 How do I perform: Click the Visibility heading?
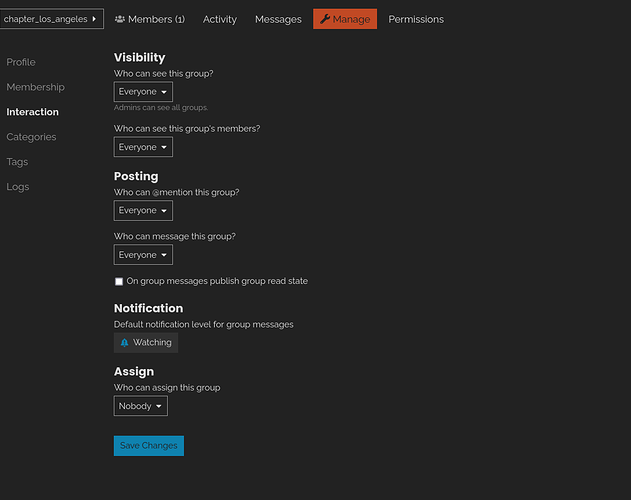coord(140,58)
